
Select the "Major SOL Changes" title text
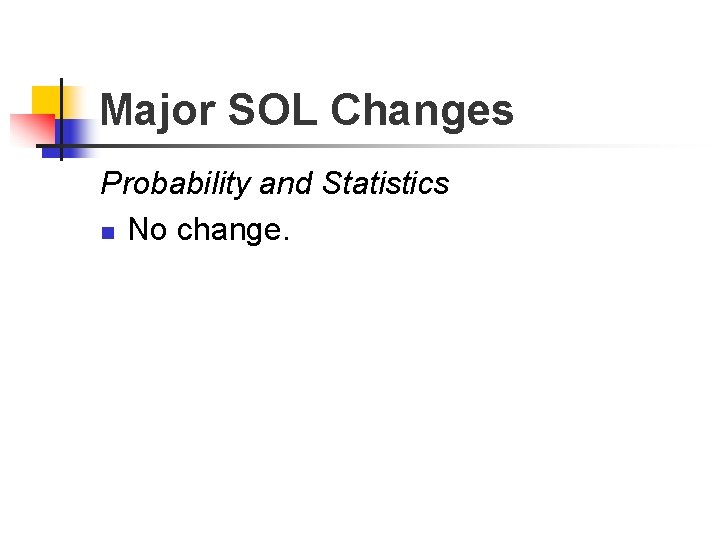coord(307,112)
